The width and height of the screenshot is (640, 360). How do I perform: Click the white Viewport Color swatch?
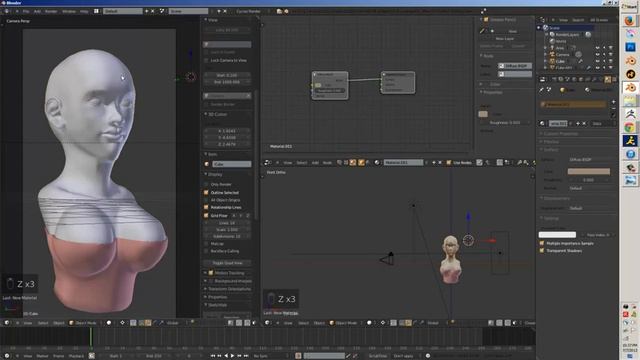coord(557,235)
